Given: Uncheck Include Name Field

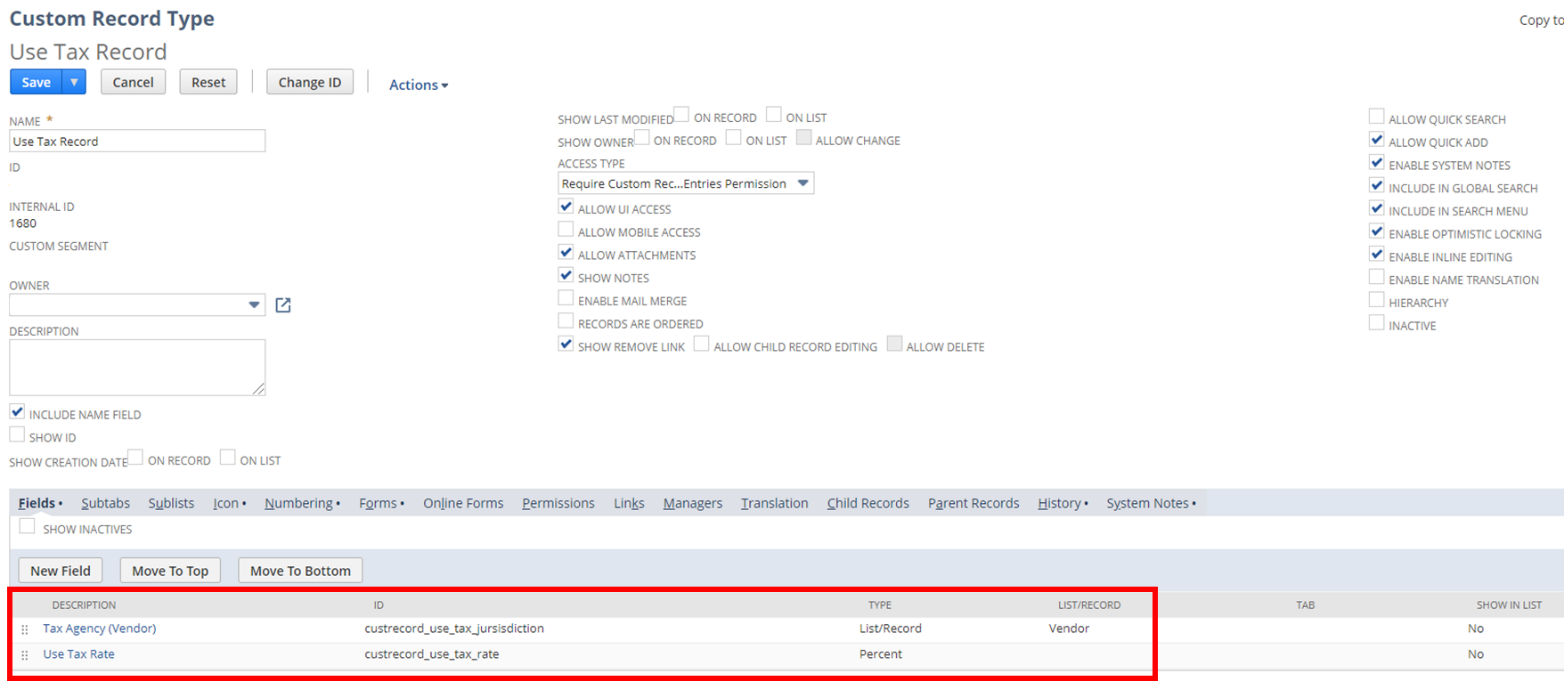Looking at the screenshot, I should click(17, 412).
